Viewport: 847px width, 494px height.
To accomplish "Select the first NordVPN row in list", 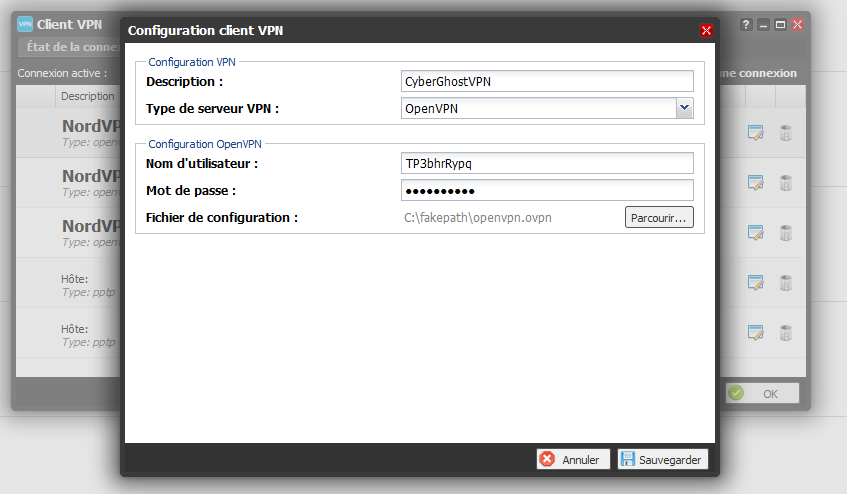I will click(69, 132).
